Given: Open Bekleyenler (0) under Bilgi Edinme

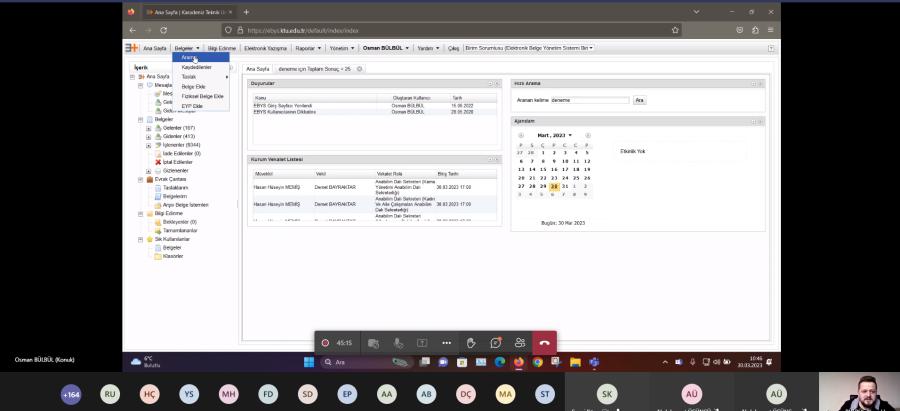Looking at the screenshot, I should pyautogui.click(x=180, y=222).
